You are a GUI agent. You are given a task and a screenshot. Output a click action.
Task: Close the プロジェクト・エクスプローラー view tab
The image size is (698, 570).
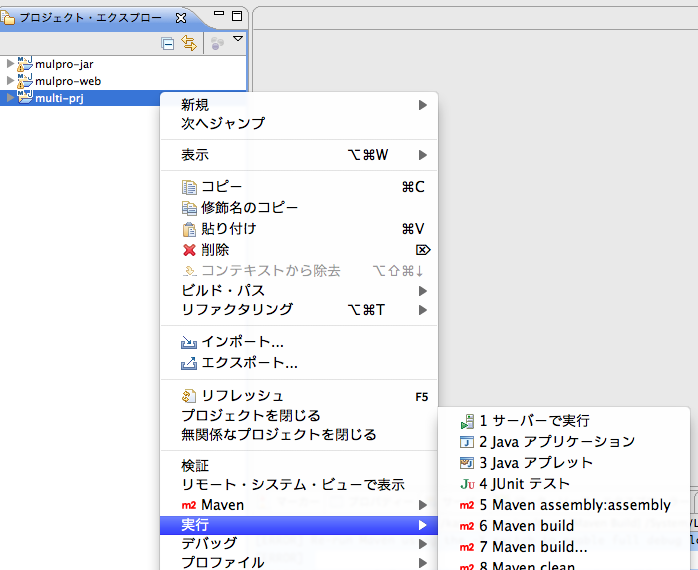coord(180,17)
